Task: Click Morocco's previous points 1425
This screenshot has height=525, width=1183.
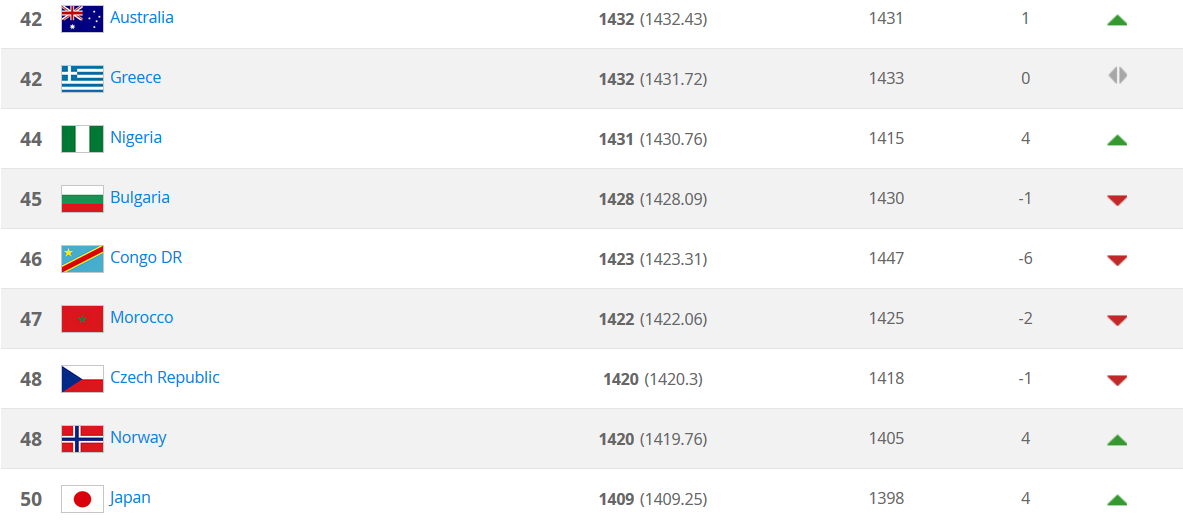Action: pyautogui.click(x=886, y=318)
